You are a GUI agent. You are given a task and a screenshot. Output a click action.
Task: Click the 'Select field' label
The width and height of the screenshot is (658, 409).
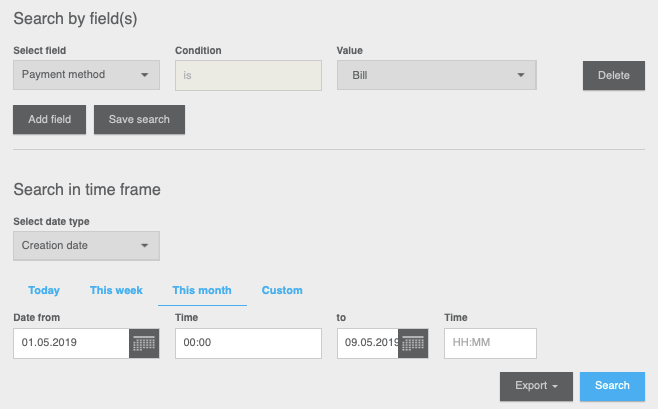click(39, 50)
